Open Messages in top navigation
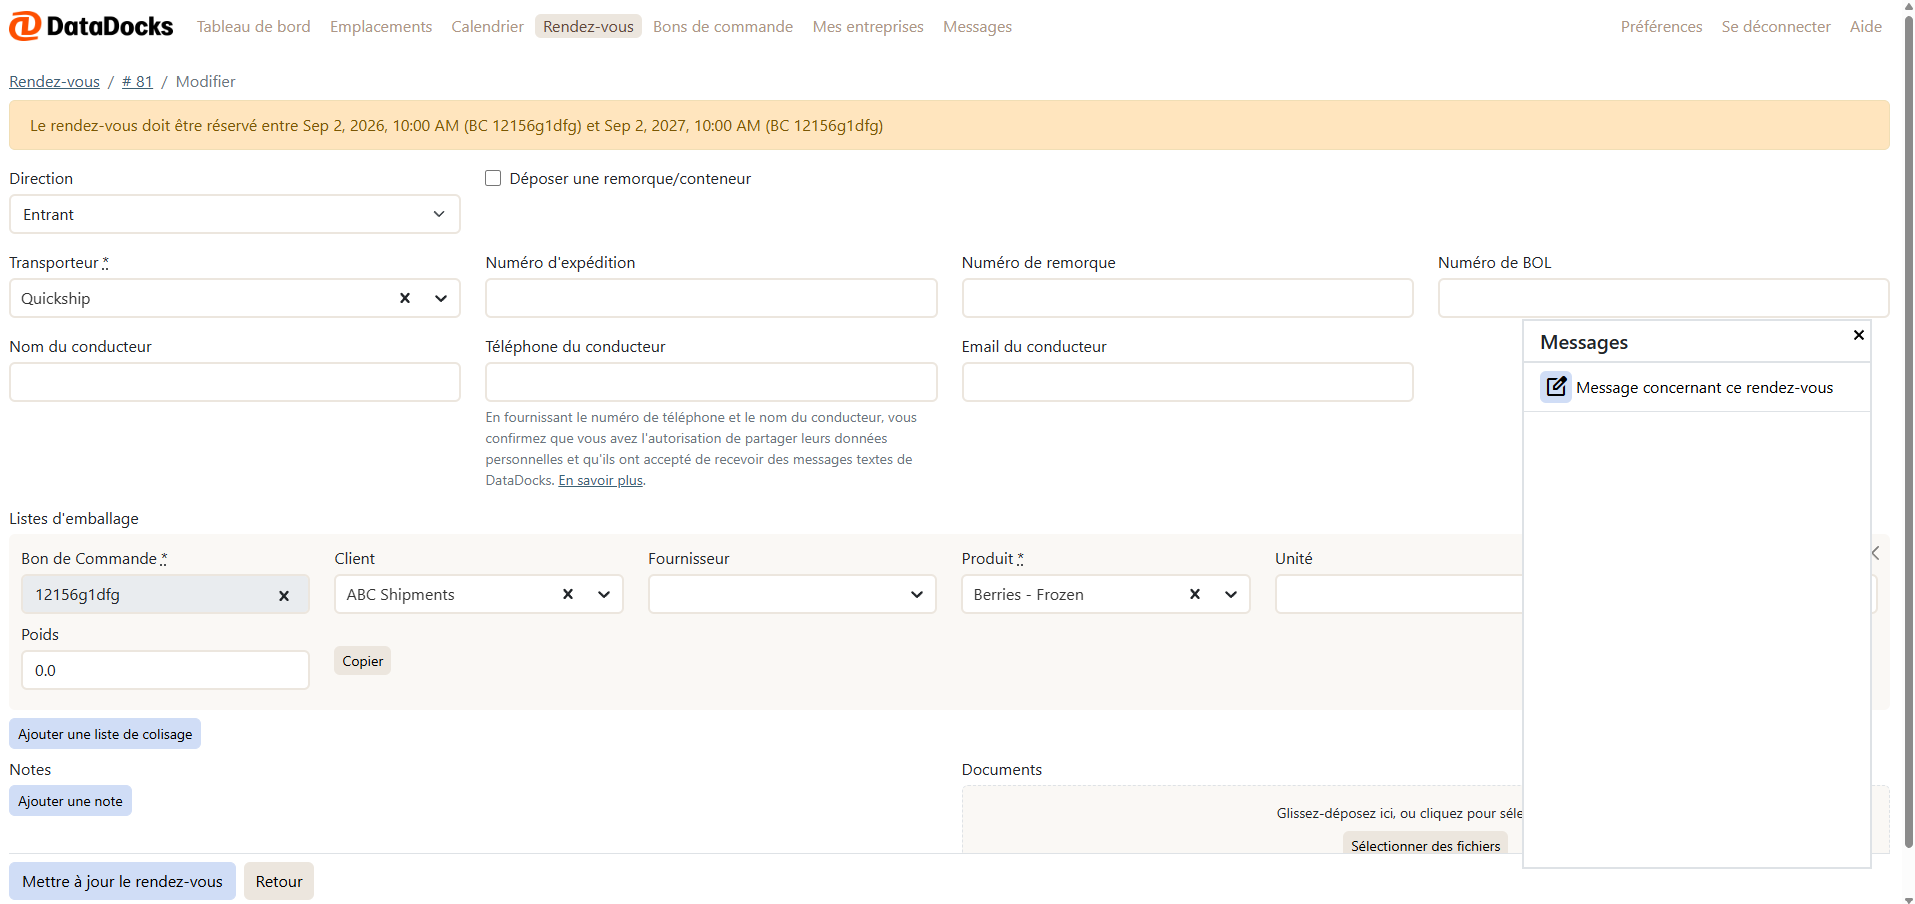This screenshot has height=904, width=1915. (x=977, y=26)
